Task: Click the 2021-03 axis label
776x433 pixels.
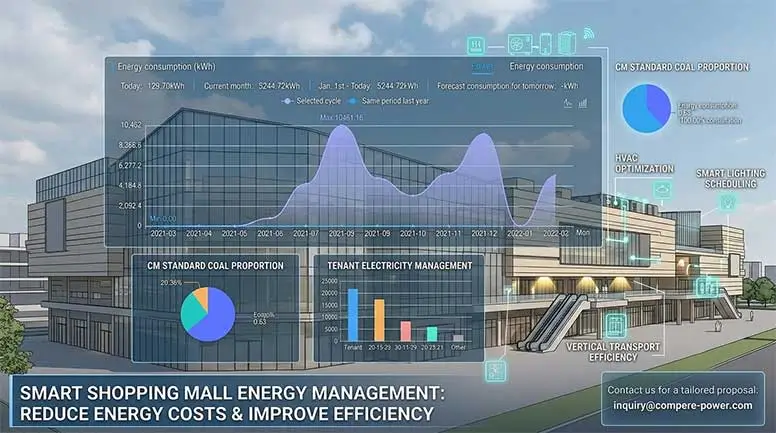Action: pos(163,233)
